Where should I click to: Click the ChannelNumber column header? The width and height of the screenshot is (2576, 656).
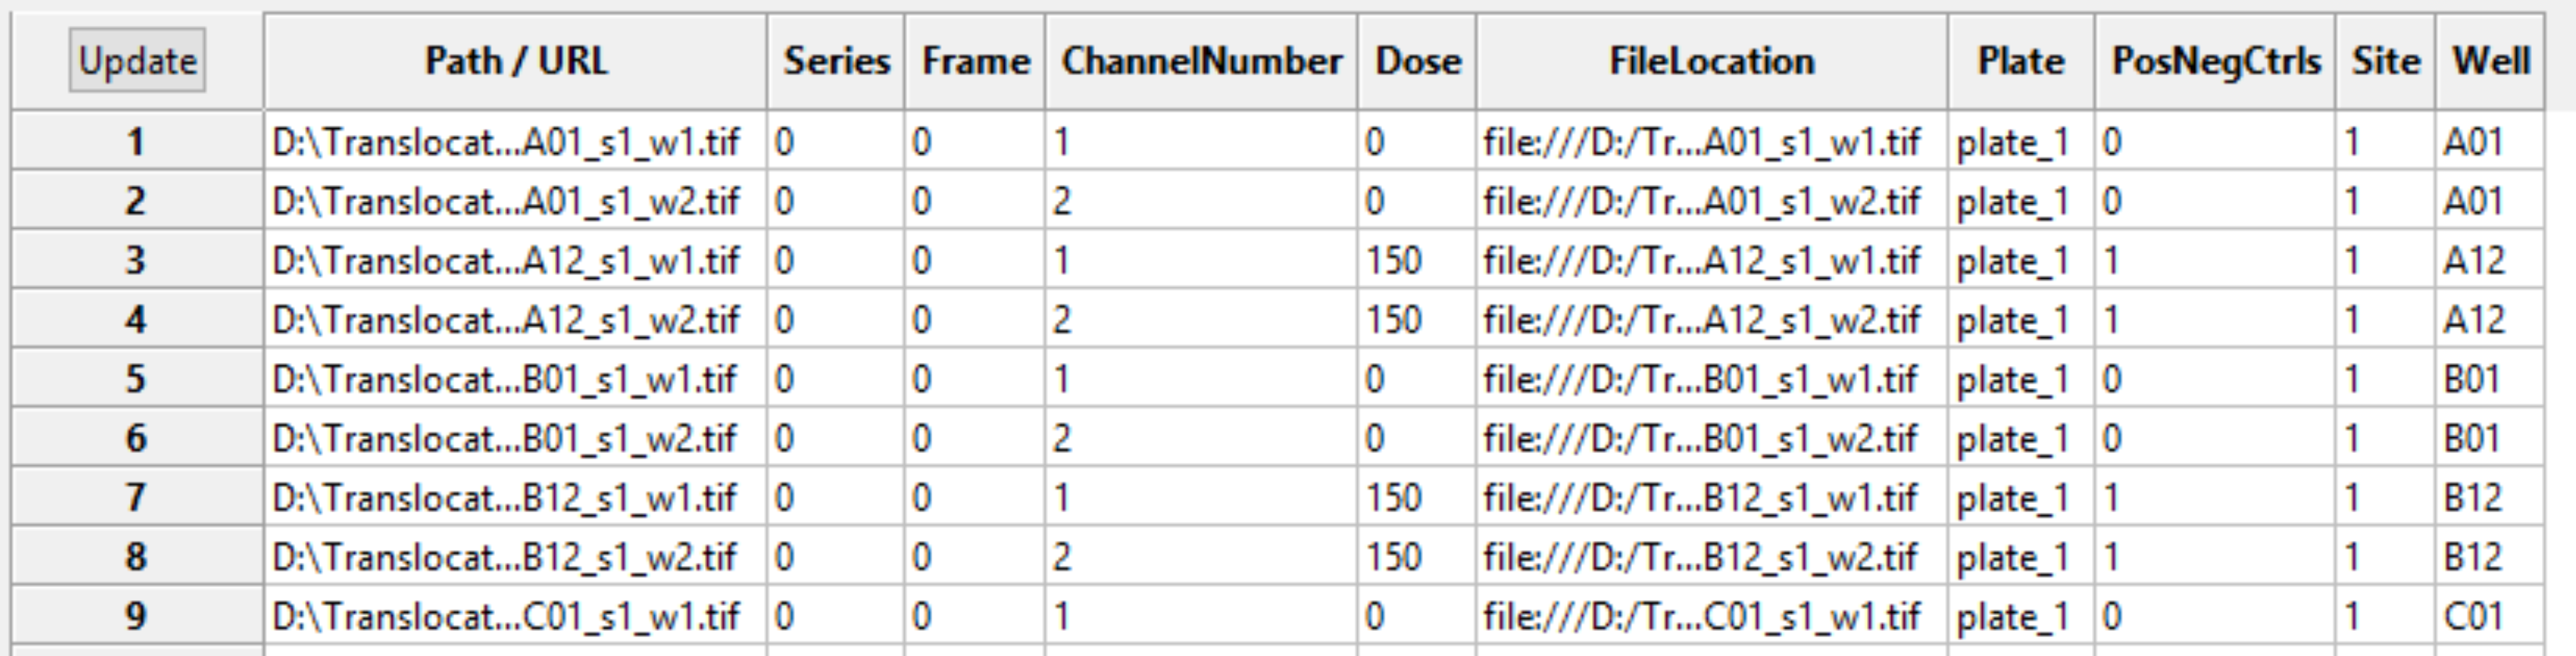tap(1201, 61)
